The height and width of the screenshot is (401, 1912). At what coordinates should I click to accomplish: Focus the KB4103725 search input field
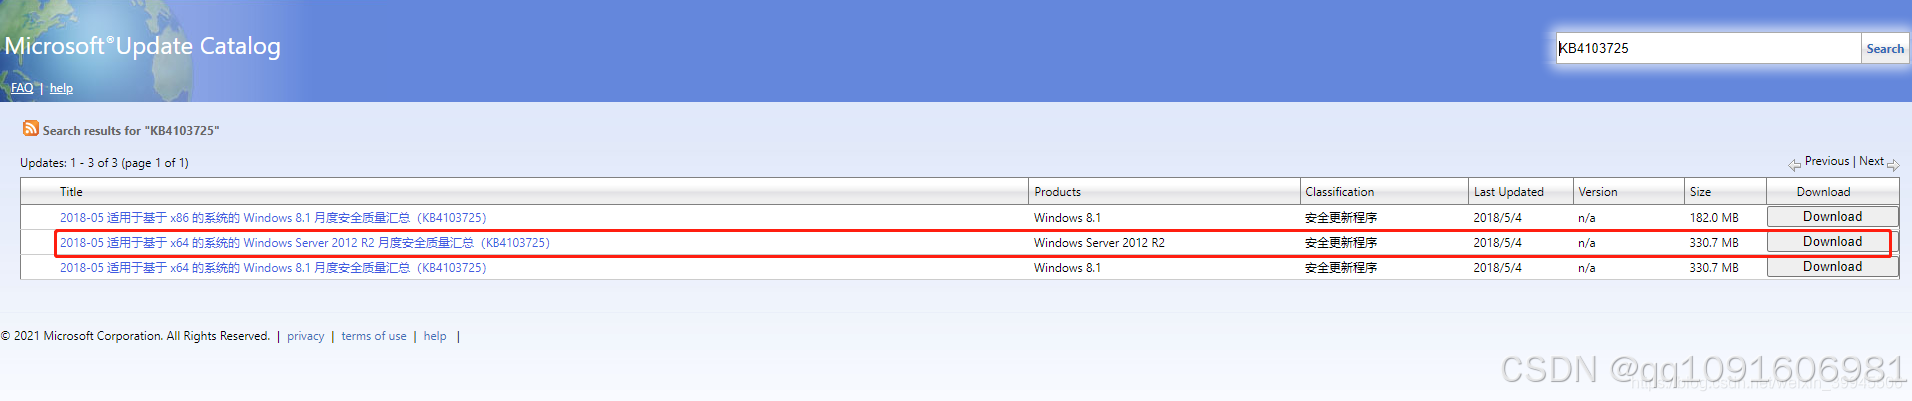(x=1708, y=48)
